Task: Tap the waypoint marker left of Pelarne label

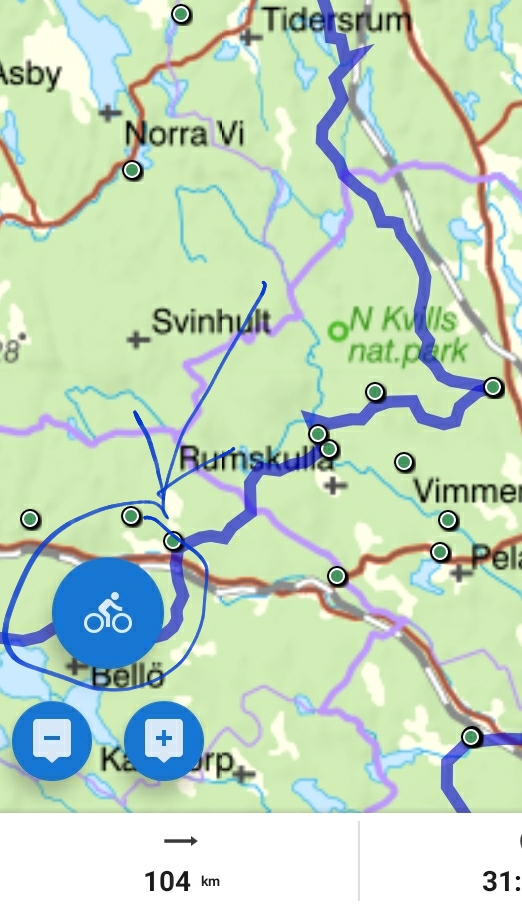Action: click(440, 552)
